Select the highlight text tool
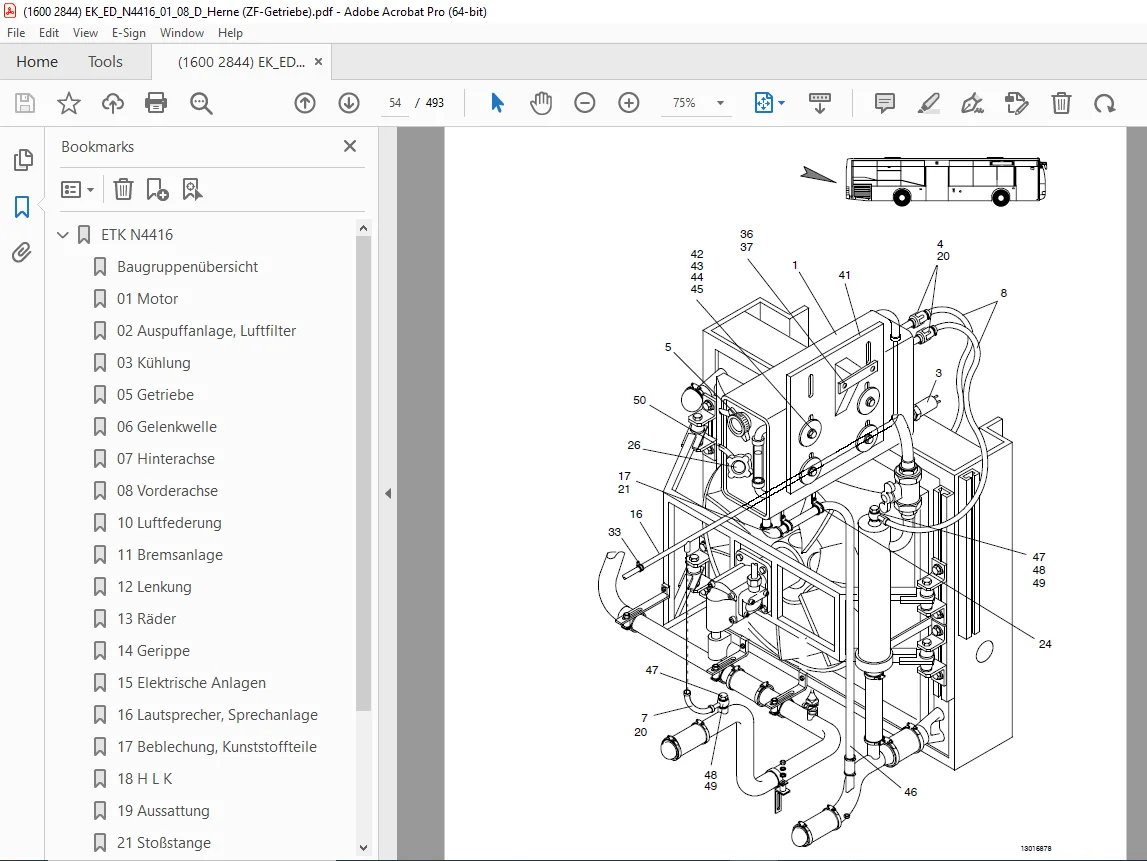 928,103
